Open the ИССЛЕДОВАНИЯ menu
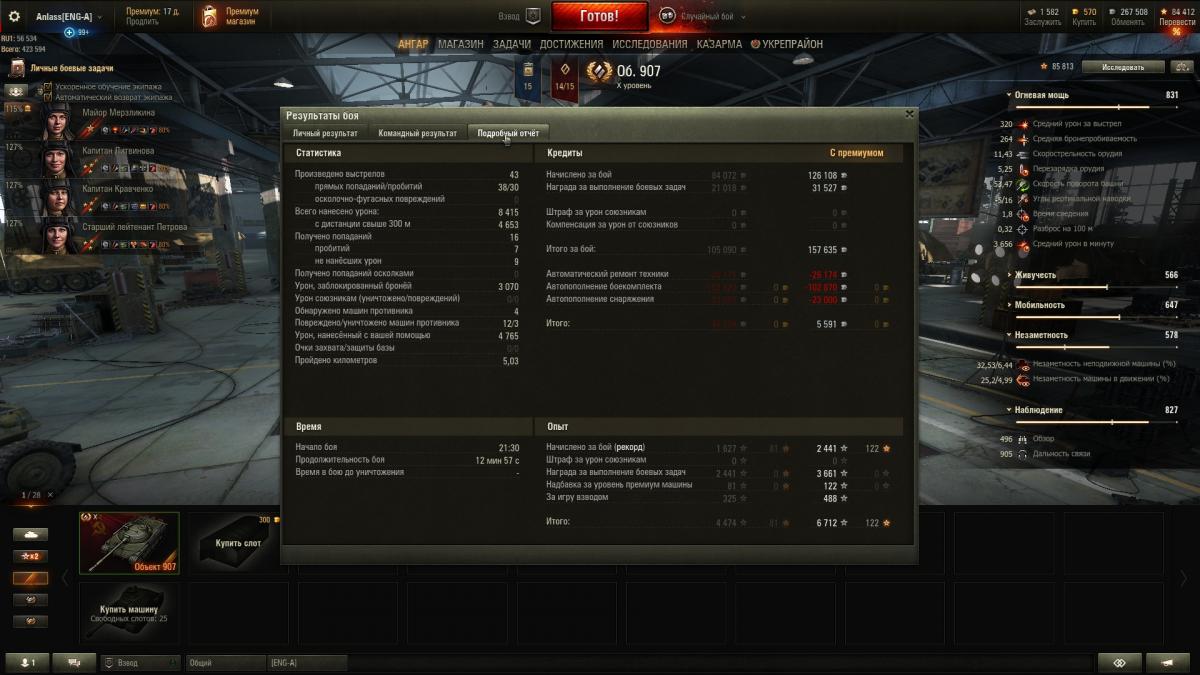 click(x=650, y=44)
